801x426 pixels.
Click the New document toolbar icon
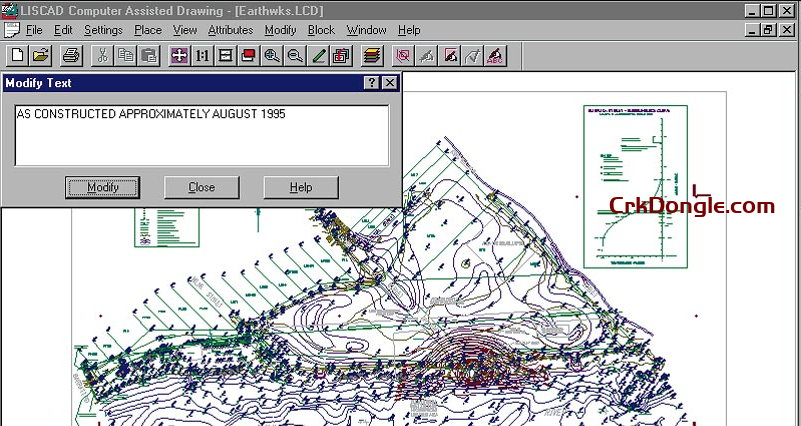click(x=17, y=54)
